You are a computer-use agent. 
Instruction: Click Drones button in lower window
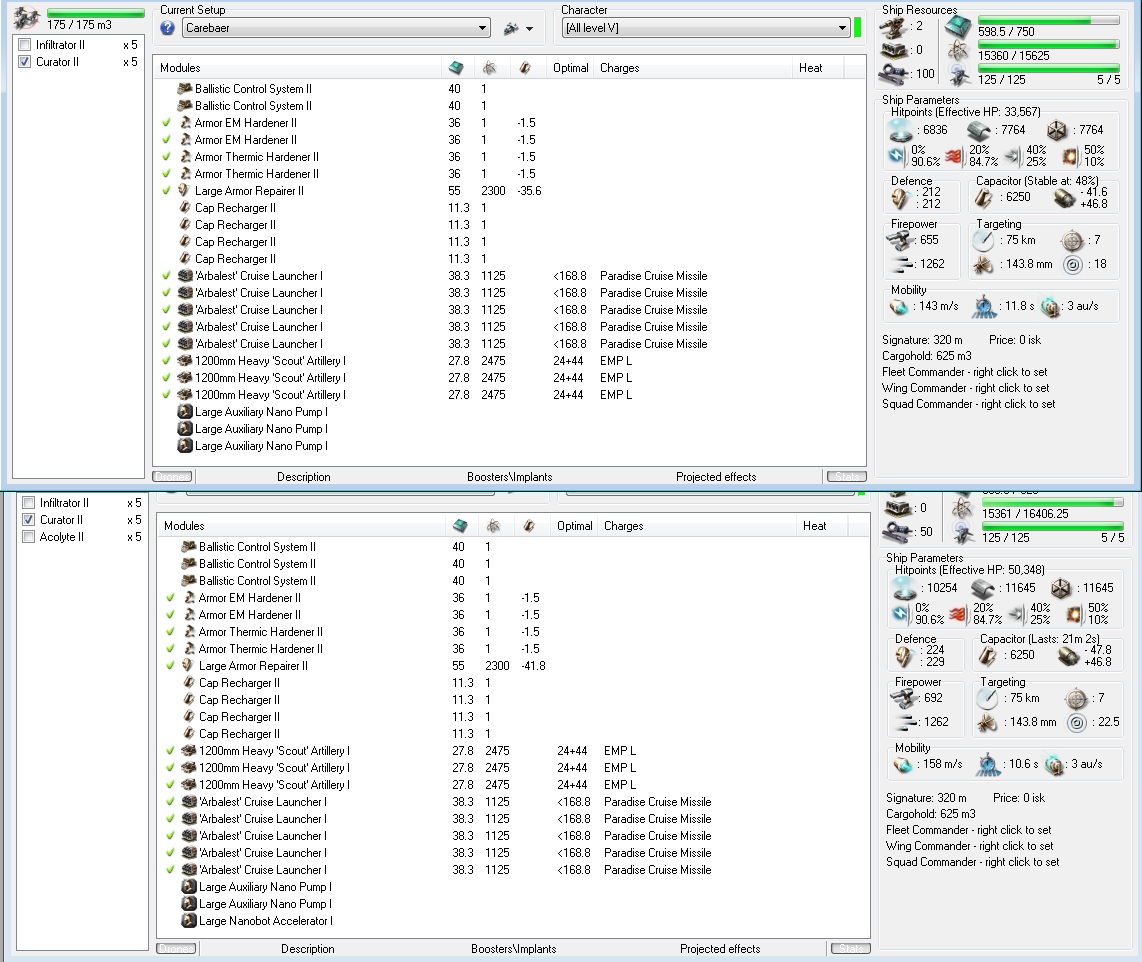[x=176, y=948]
